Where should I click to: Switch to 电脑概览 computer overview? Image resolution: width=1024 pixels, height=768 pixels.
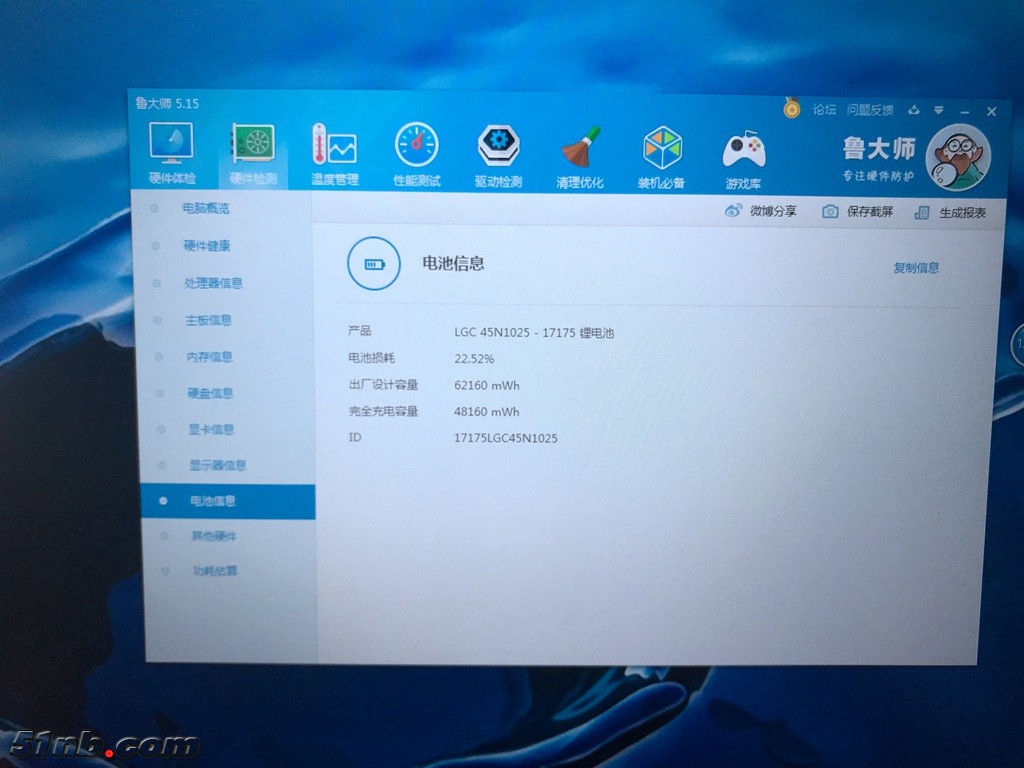(x=206, y=209)
